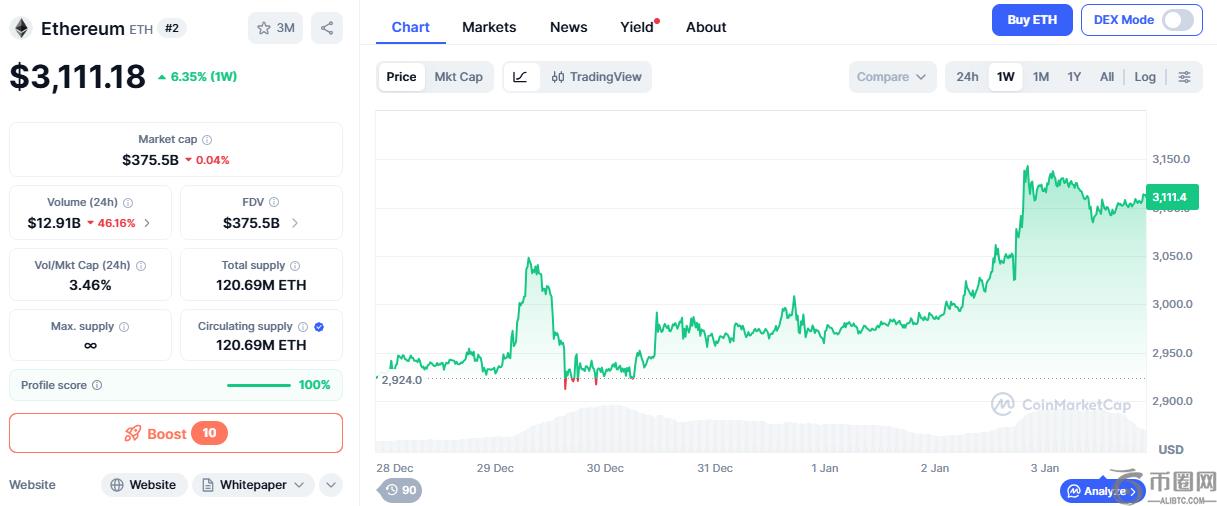Select the line chart type icon
Viewport: 1217px width, 506px height.
tap(521, 77)
